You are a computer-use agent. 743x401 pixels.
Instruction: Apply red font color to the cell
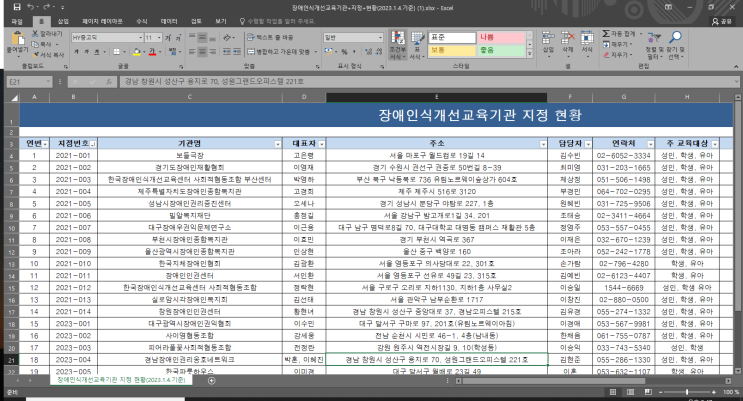point(152,52)
